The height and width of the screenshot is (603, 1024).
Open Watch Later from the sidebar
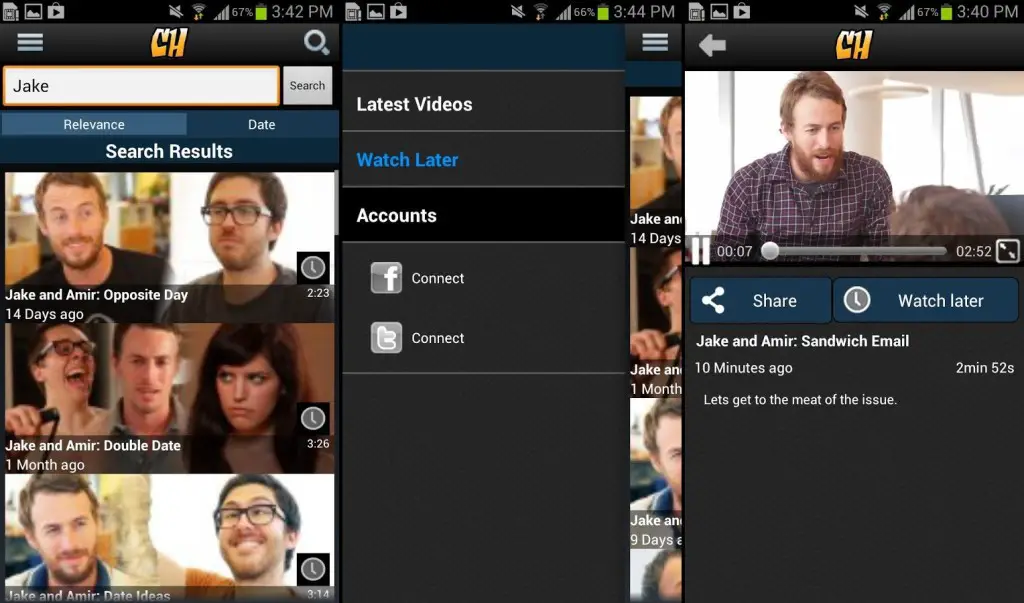point(407,159)
